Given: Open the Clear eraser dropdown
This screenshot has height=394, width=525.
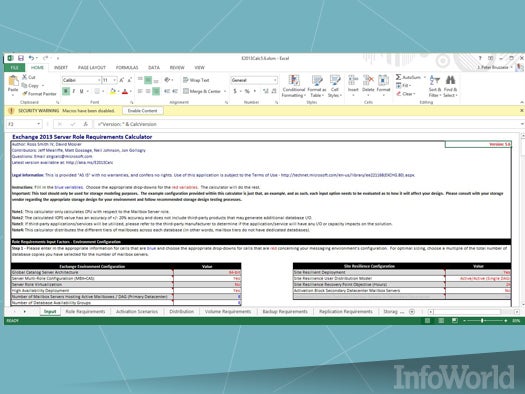Looking at the screenshot, I should pyautogui.click(x=405, y=94).
